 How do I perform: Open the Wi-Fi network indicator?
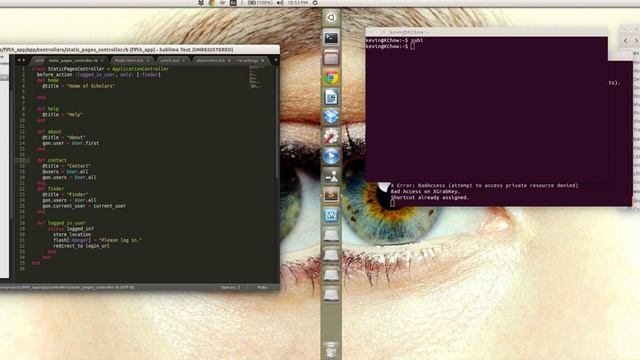(x=222, y=3)
